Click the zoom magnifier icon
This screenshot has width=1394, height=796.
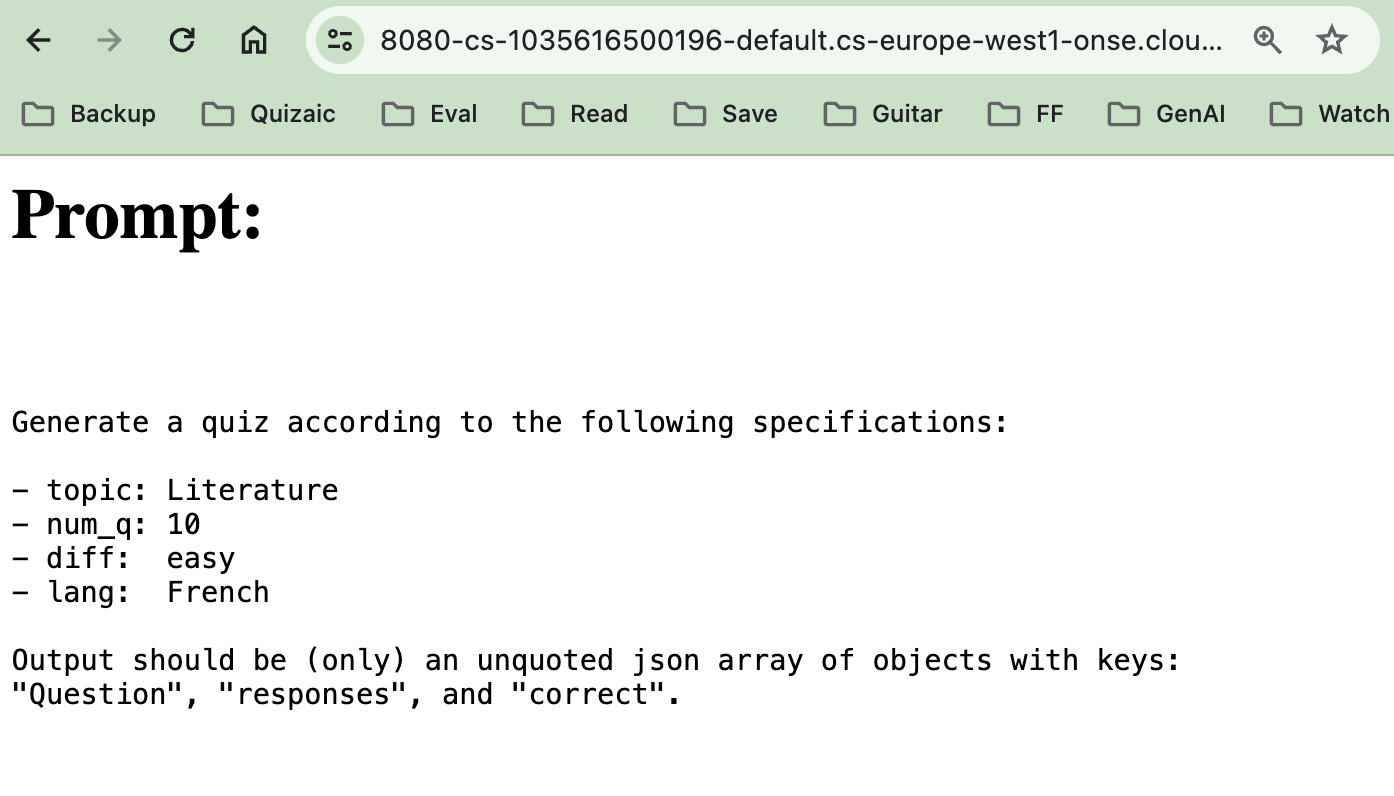1267,40
